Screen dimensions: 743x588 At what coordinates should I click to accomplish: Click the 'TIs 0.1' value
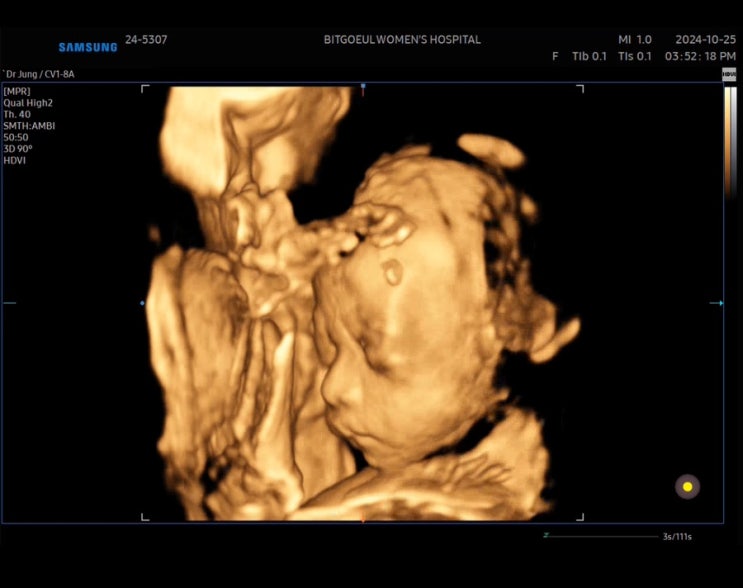click(x=635, y=56)
